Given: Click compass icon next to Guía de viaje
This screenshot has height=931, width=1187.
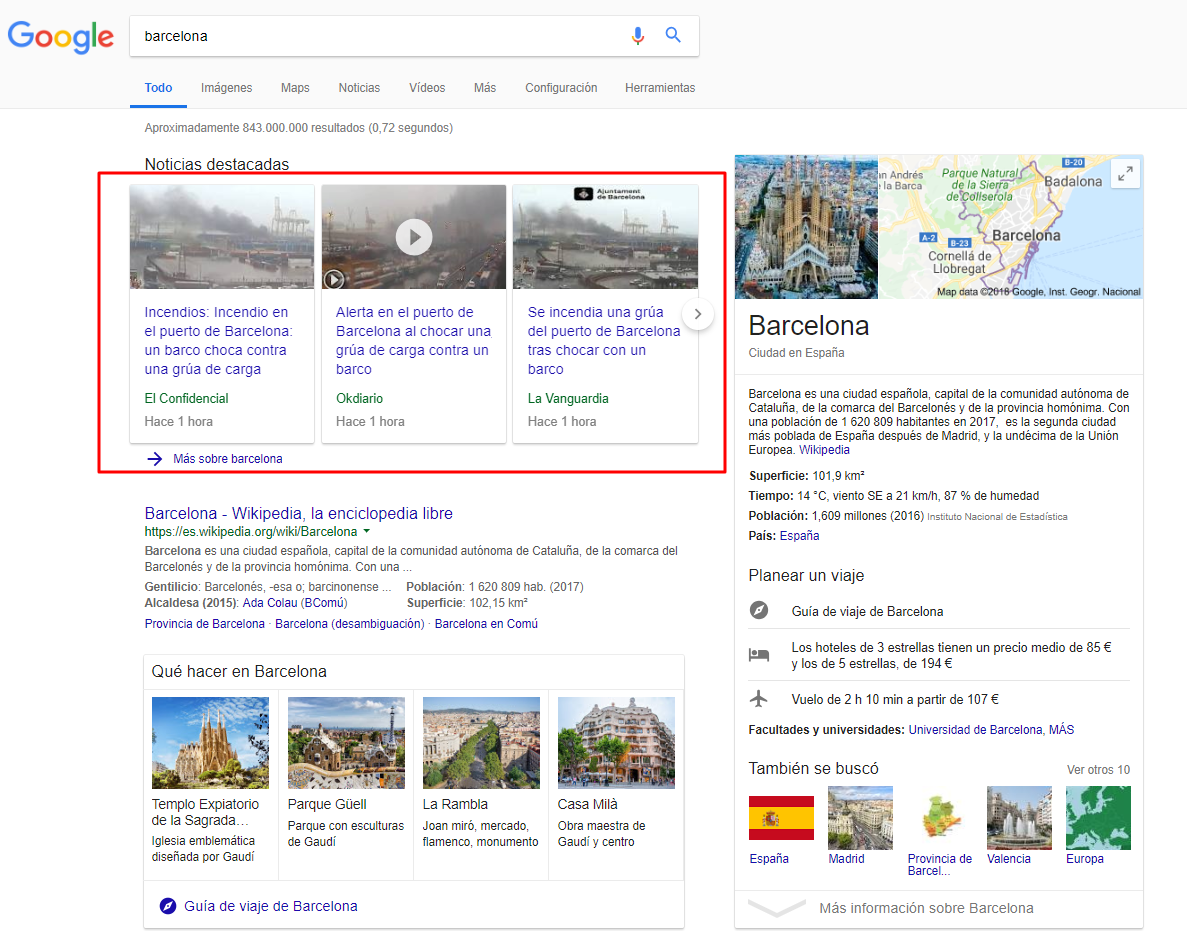Looking at the screenshot, I should coord(759,610).
